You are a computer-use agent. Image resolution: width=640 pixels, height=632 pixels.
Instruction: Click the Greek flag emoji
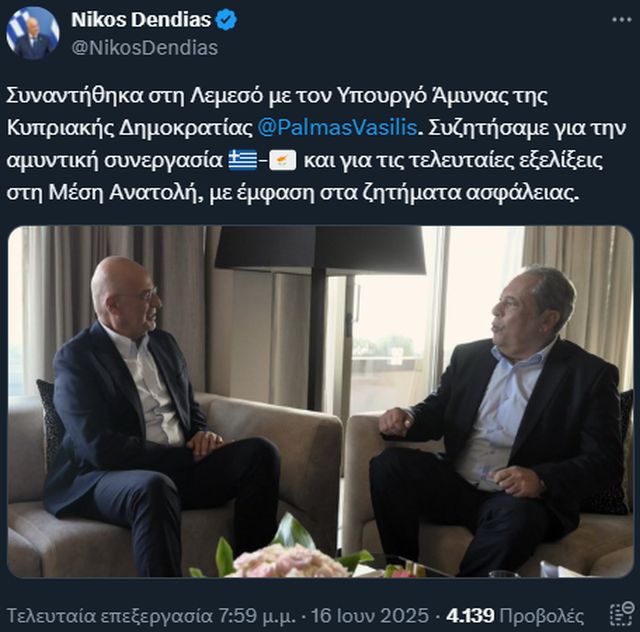coord(242,160)
